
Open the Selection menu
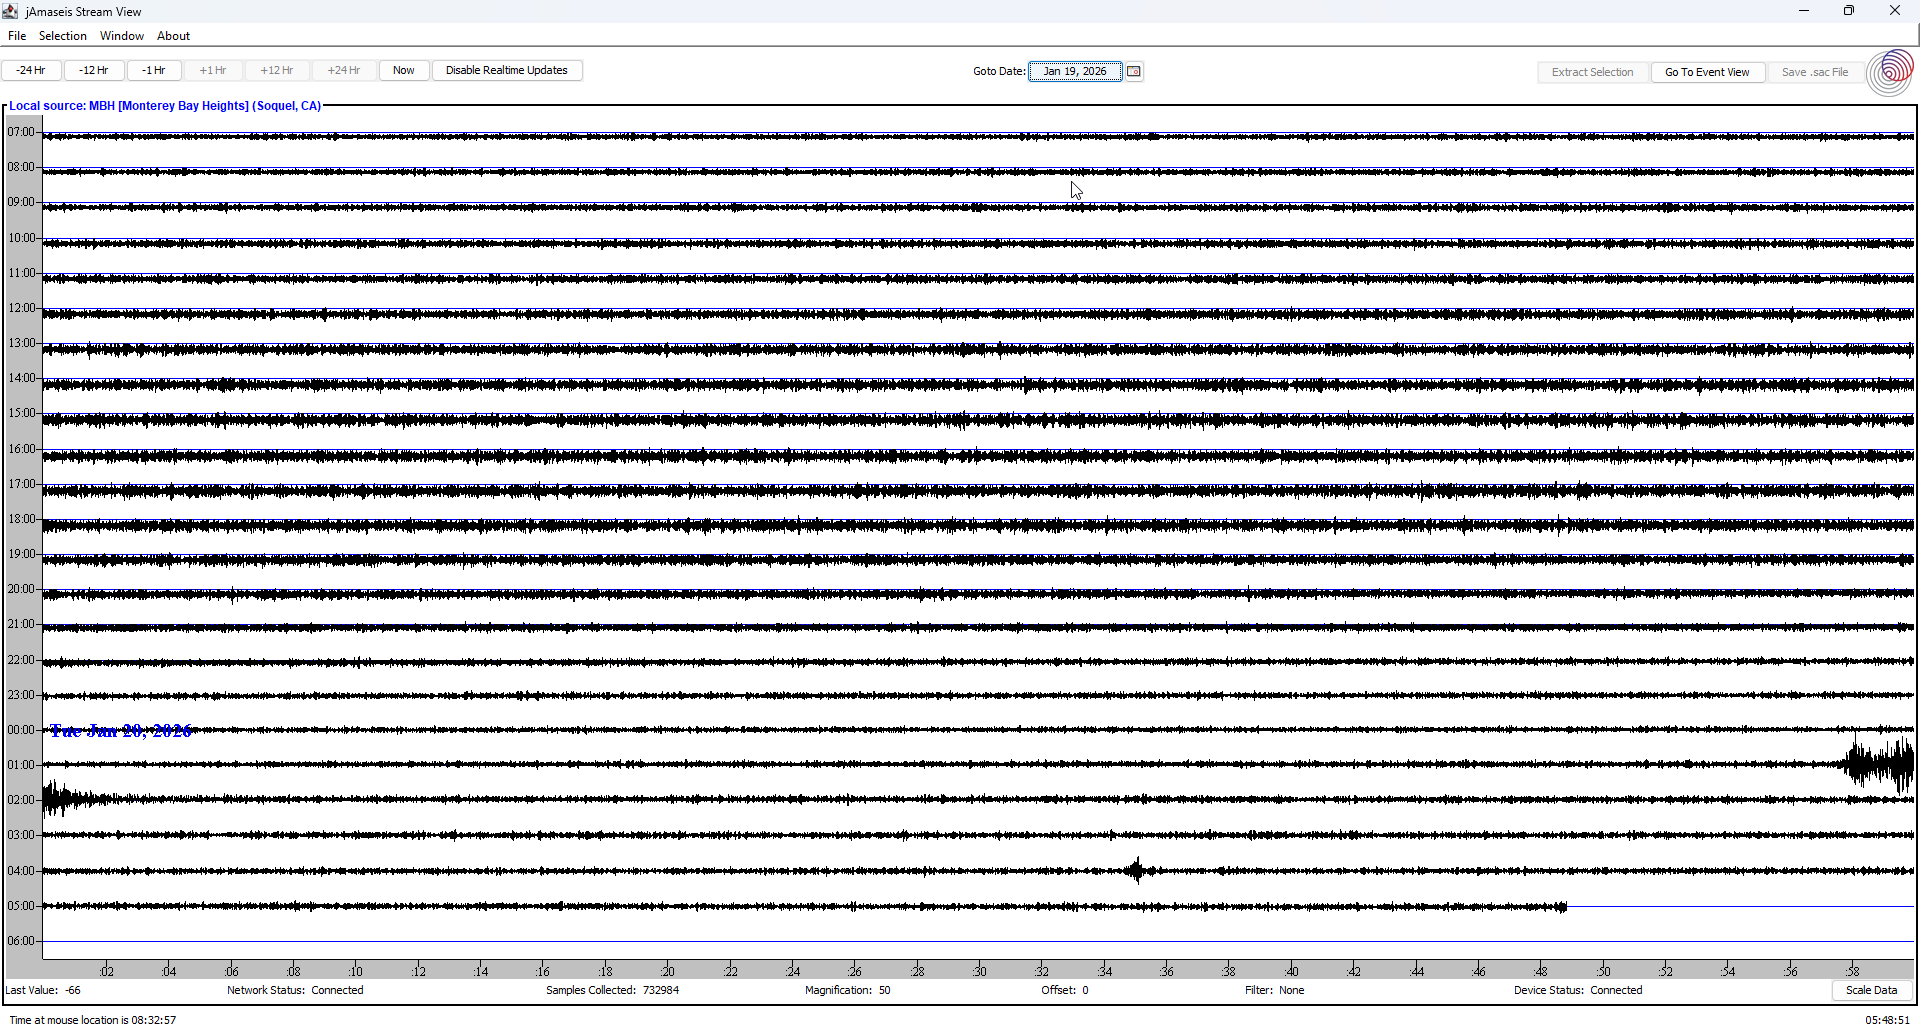62,35
